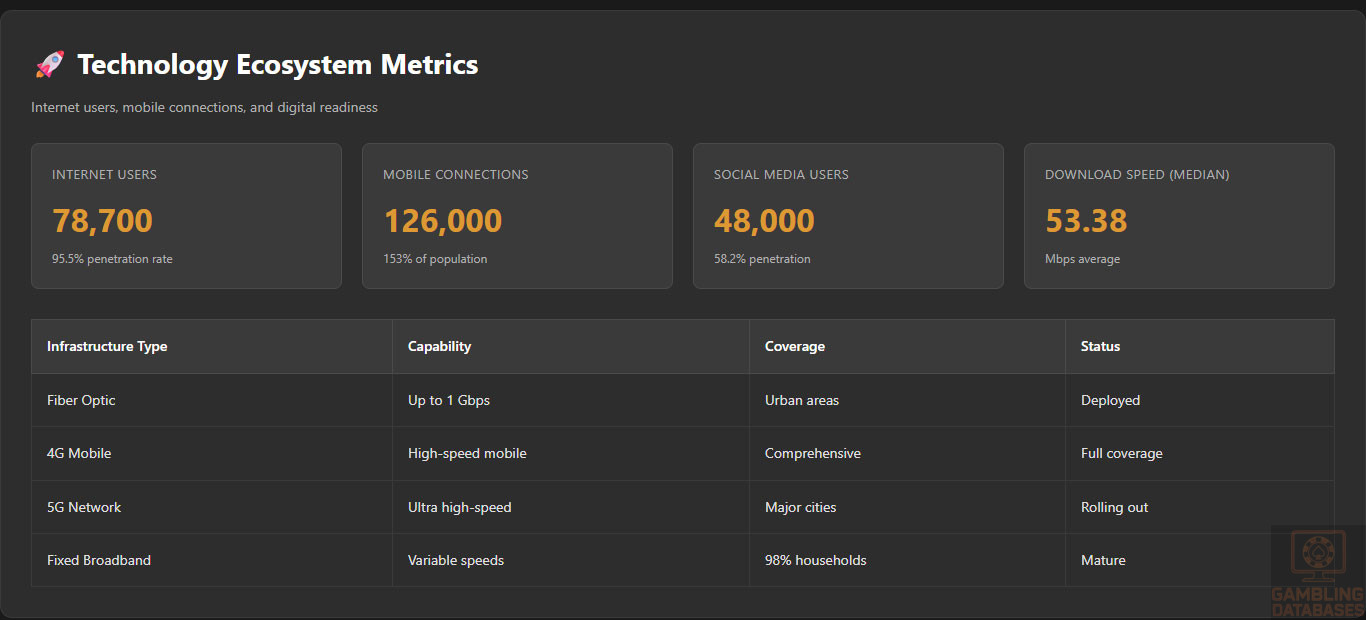Screen dimensions: 1366x620
Task: Click the Capability column header
Action: pyautogui.click(x=439, y=347)
